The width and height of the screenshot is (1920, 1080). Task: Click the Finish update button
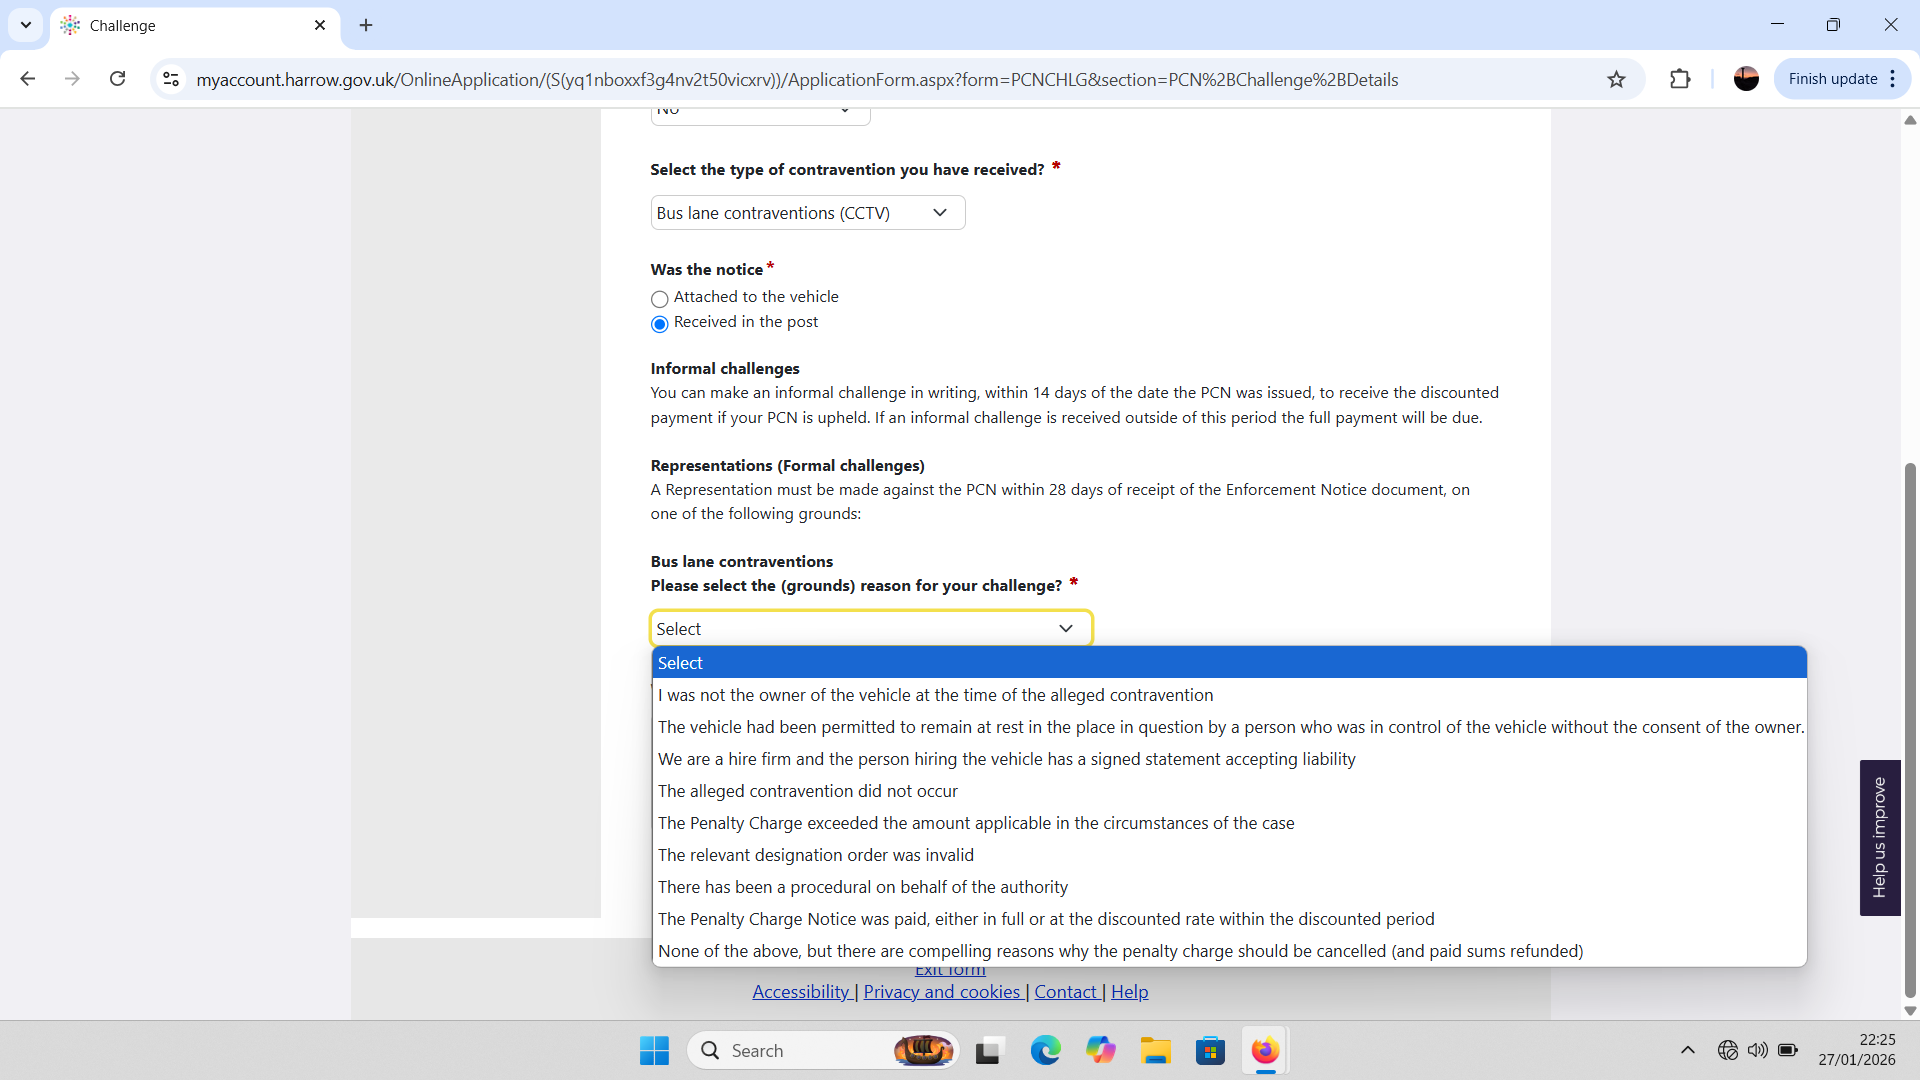tap(1832, 79)
